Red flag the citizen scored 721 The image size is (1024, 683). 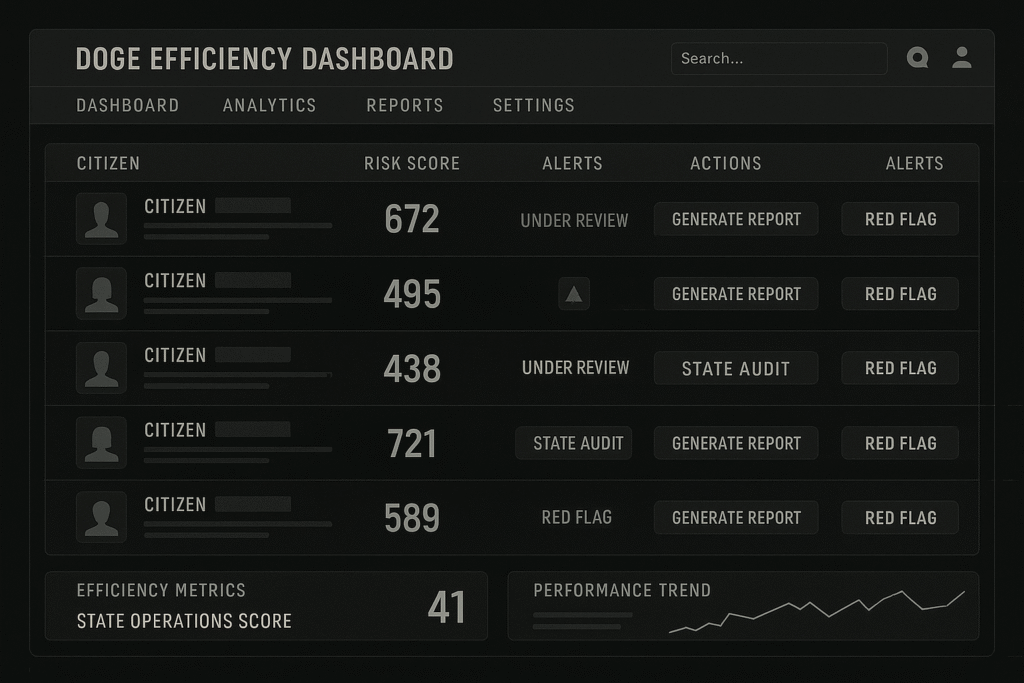(x=901, y=443)
